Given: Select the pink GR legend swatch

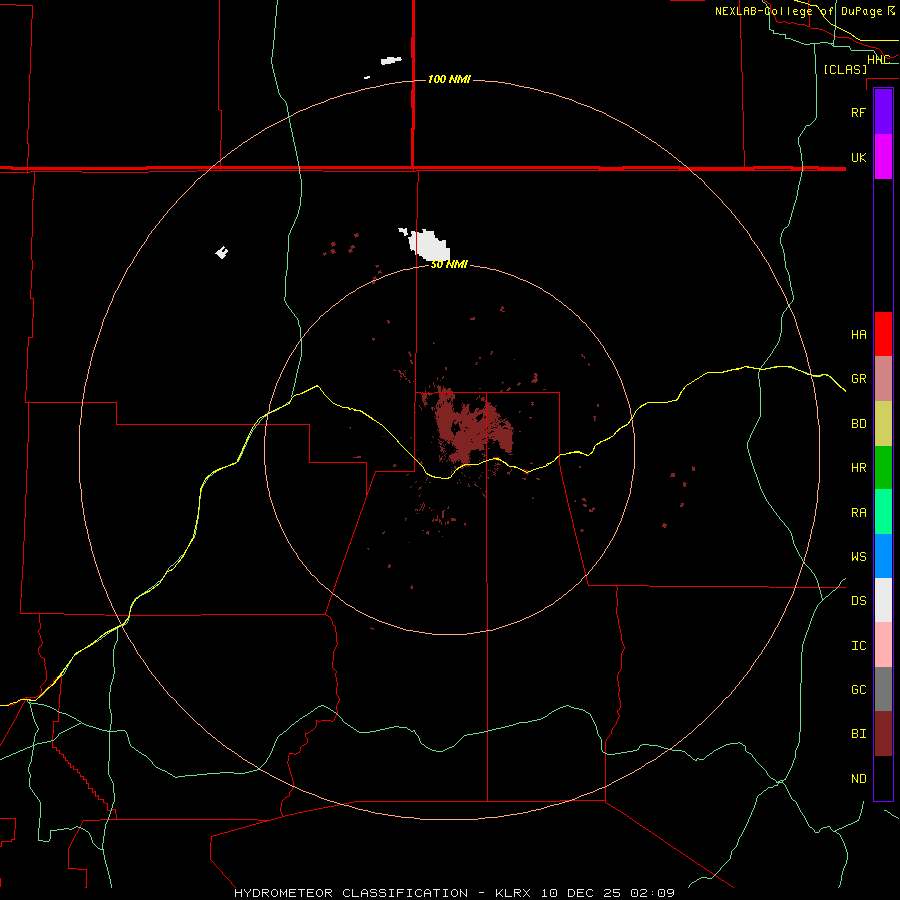Looking at the screenshot, I should [x=883, y=379].
